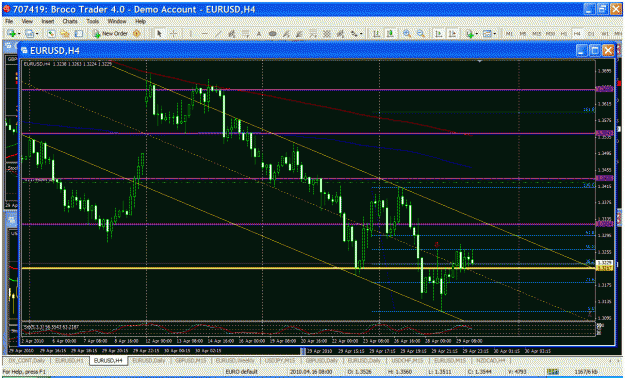Open the Tools menu
The height and width of the screenshot is (378, 625).
point(92,21)
